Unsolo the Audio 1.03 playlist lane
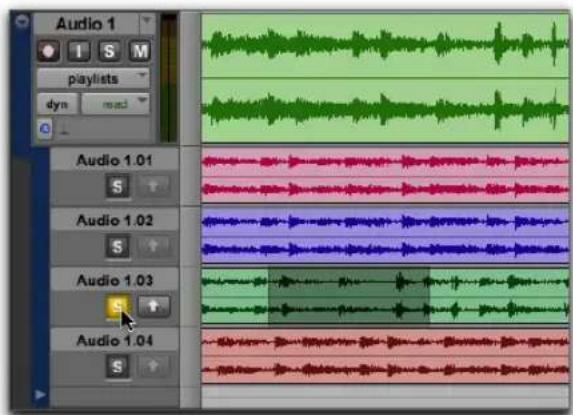The width and height of the screenshot is (573, 415). [117, 306]
